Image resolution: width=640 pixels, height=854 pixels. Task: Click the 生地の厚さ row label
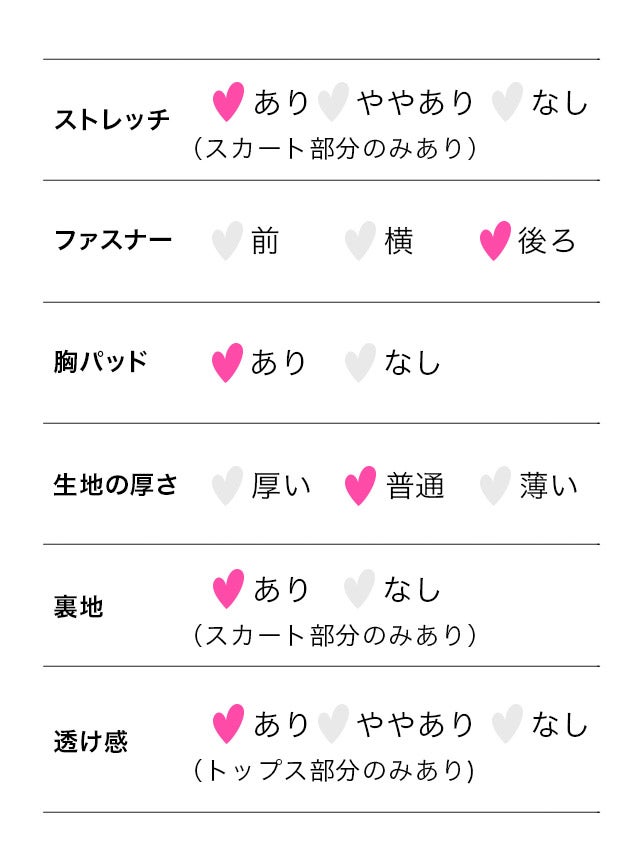[x=115, y=485]
